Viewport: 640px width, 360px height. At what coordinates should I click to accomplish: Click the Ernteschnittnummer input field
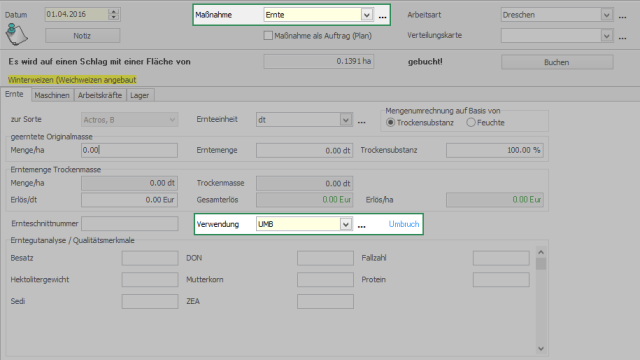pyautogui.click(x=129, y=224)
